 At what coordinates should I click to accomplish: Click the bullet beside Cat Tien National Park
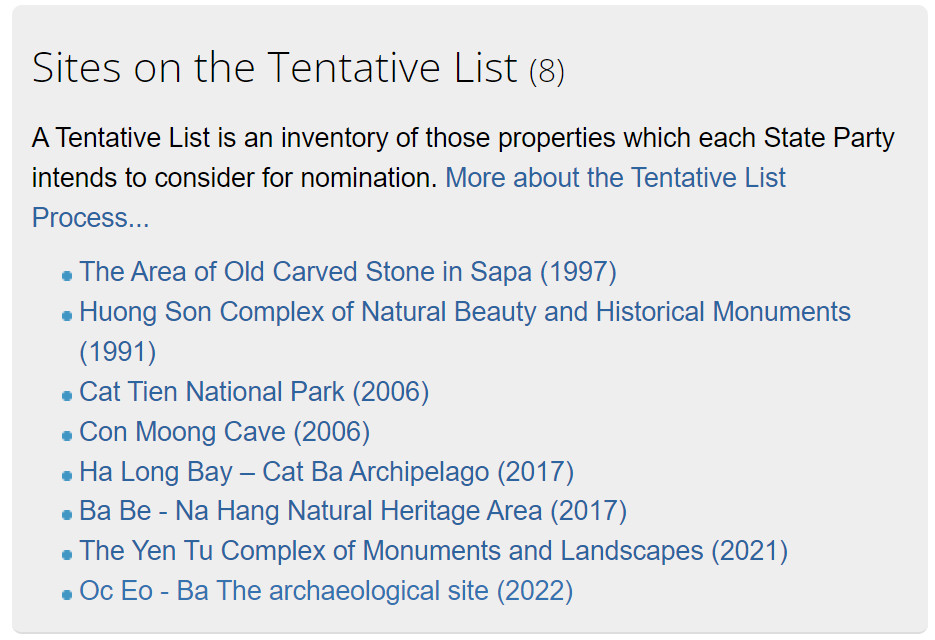67,395
